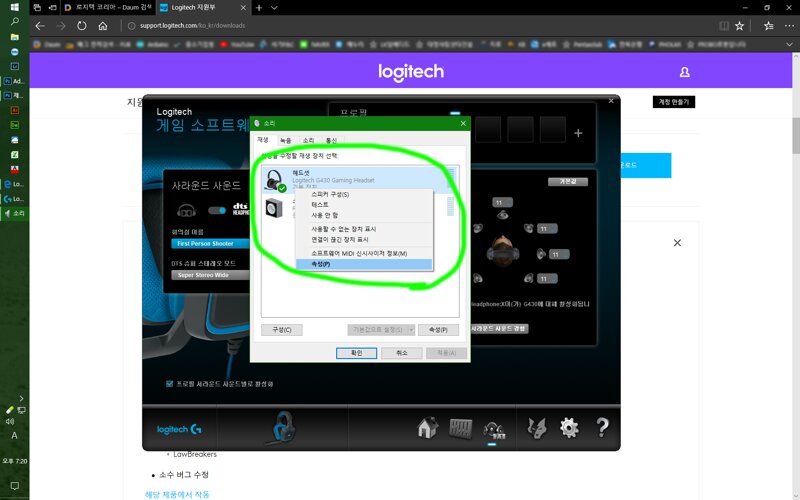This screenshot has width=800, height=500.
Task: Toggle the per-profile surround sound checkbox
Action: [x=169, y=384]
